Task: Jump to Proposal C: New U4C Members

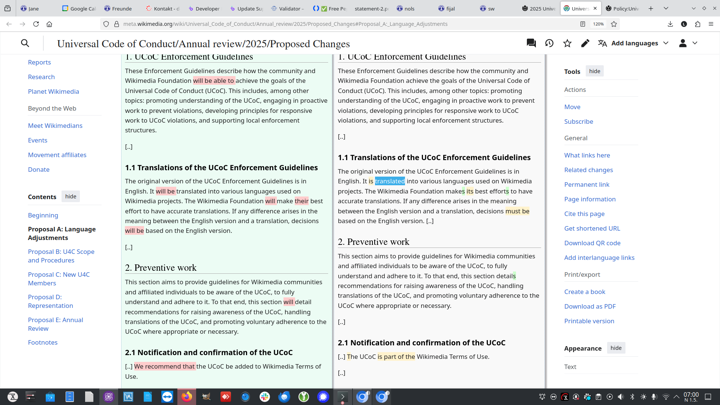Action: click(58, 279)
